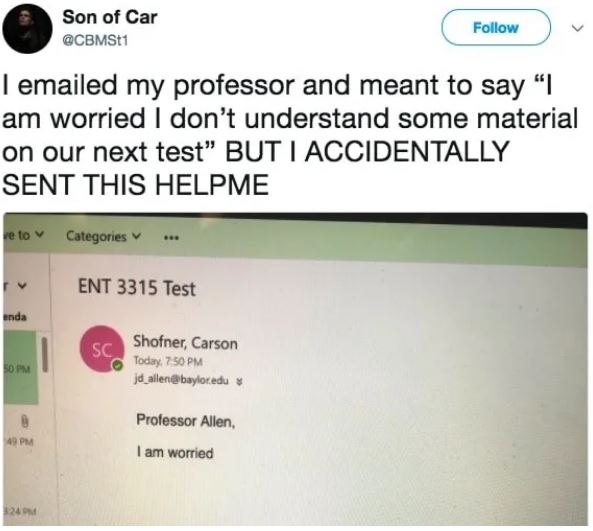Image resolution: width=593 pixels, height=531 pixels.
Task: Expand the filter chevron above message list
Action: click(22, 286)
